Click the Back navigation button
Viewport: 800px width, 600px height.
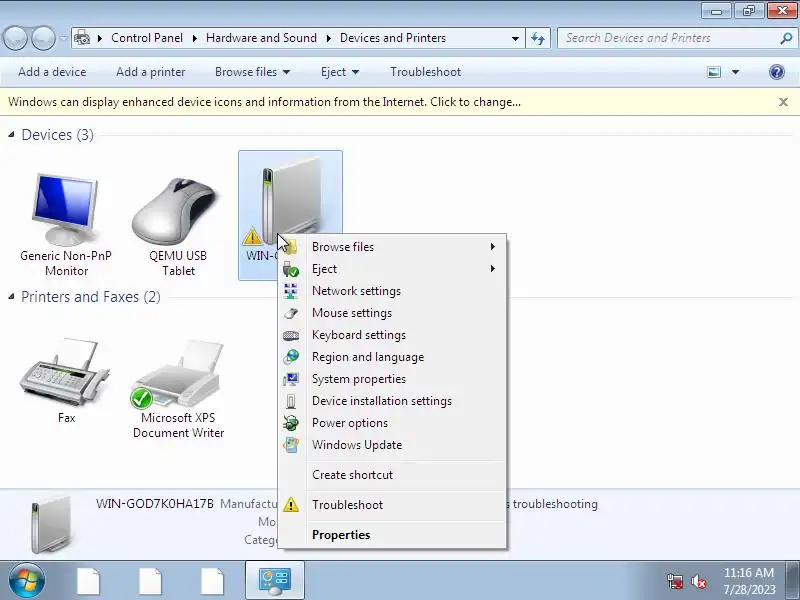tap(15, 38)
